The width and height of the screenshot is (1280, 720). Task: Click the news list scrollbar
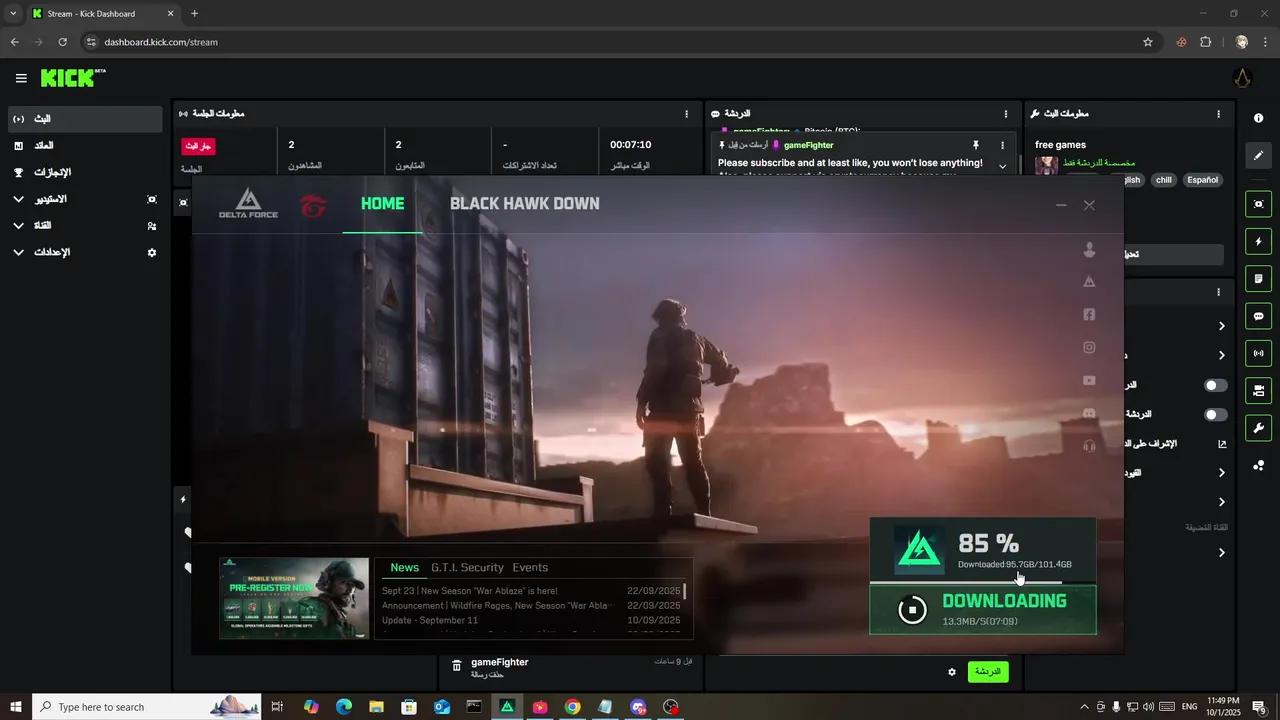(x=685, y=592)
